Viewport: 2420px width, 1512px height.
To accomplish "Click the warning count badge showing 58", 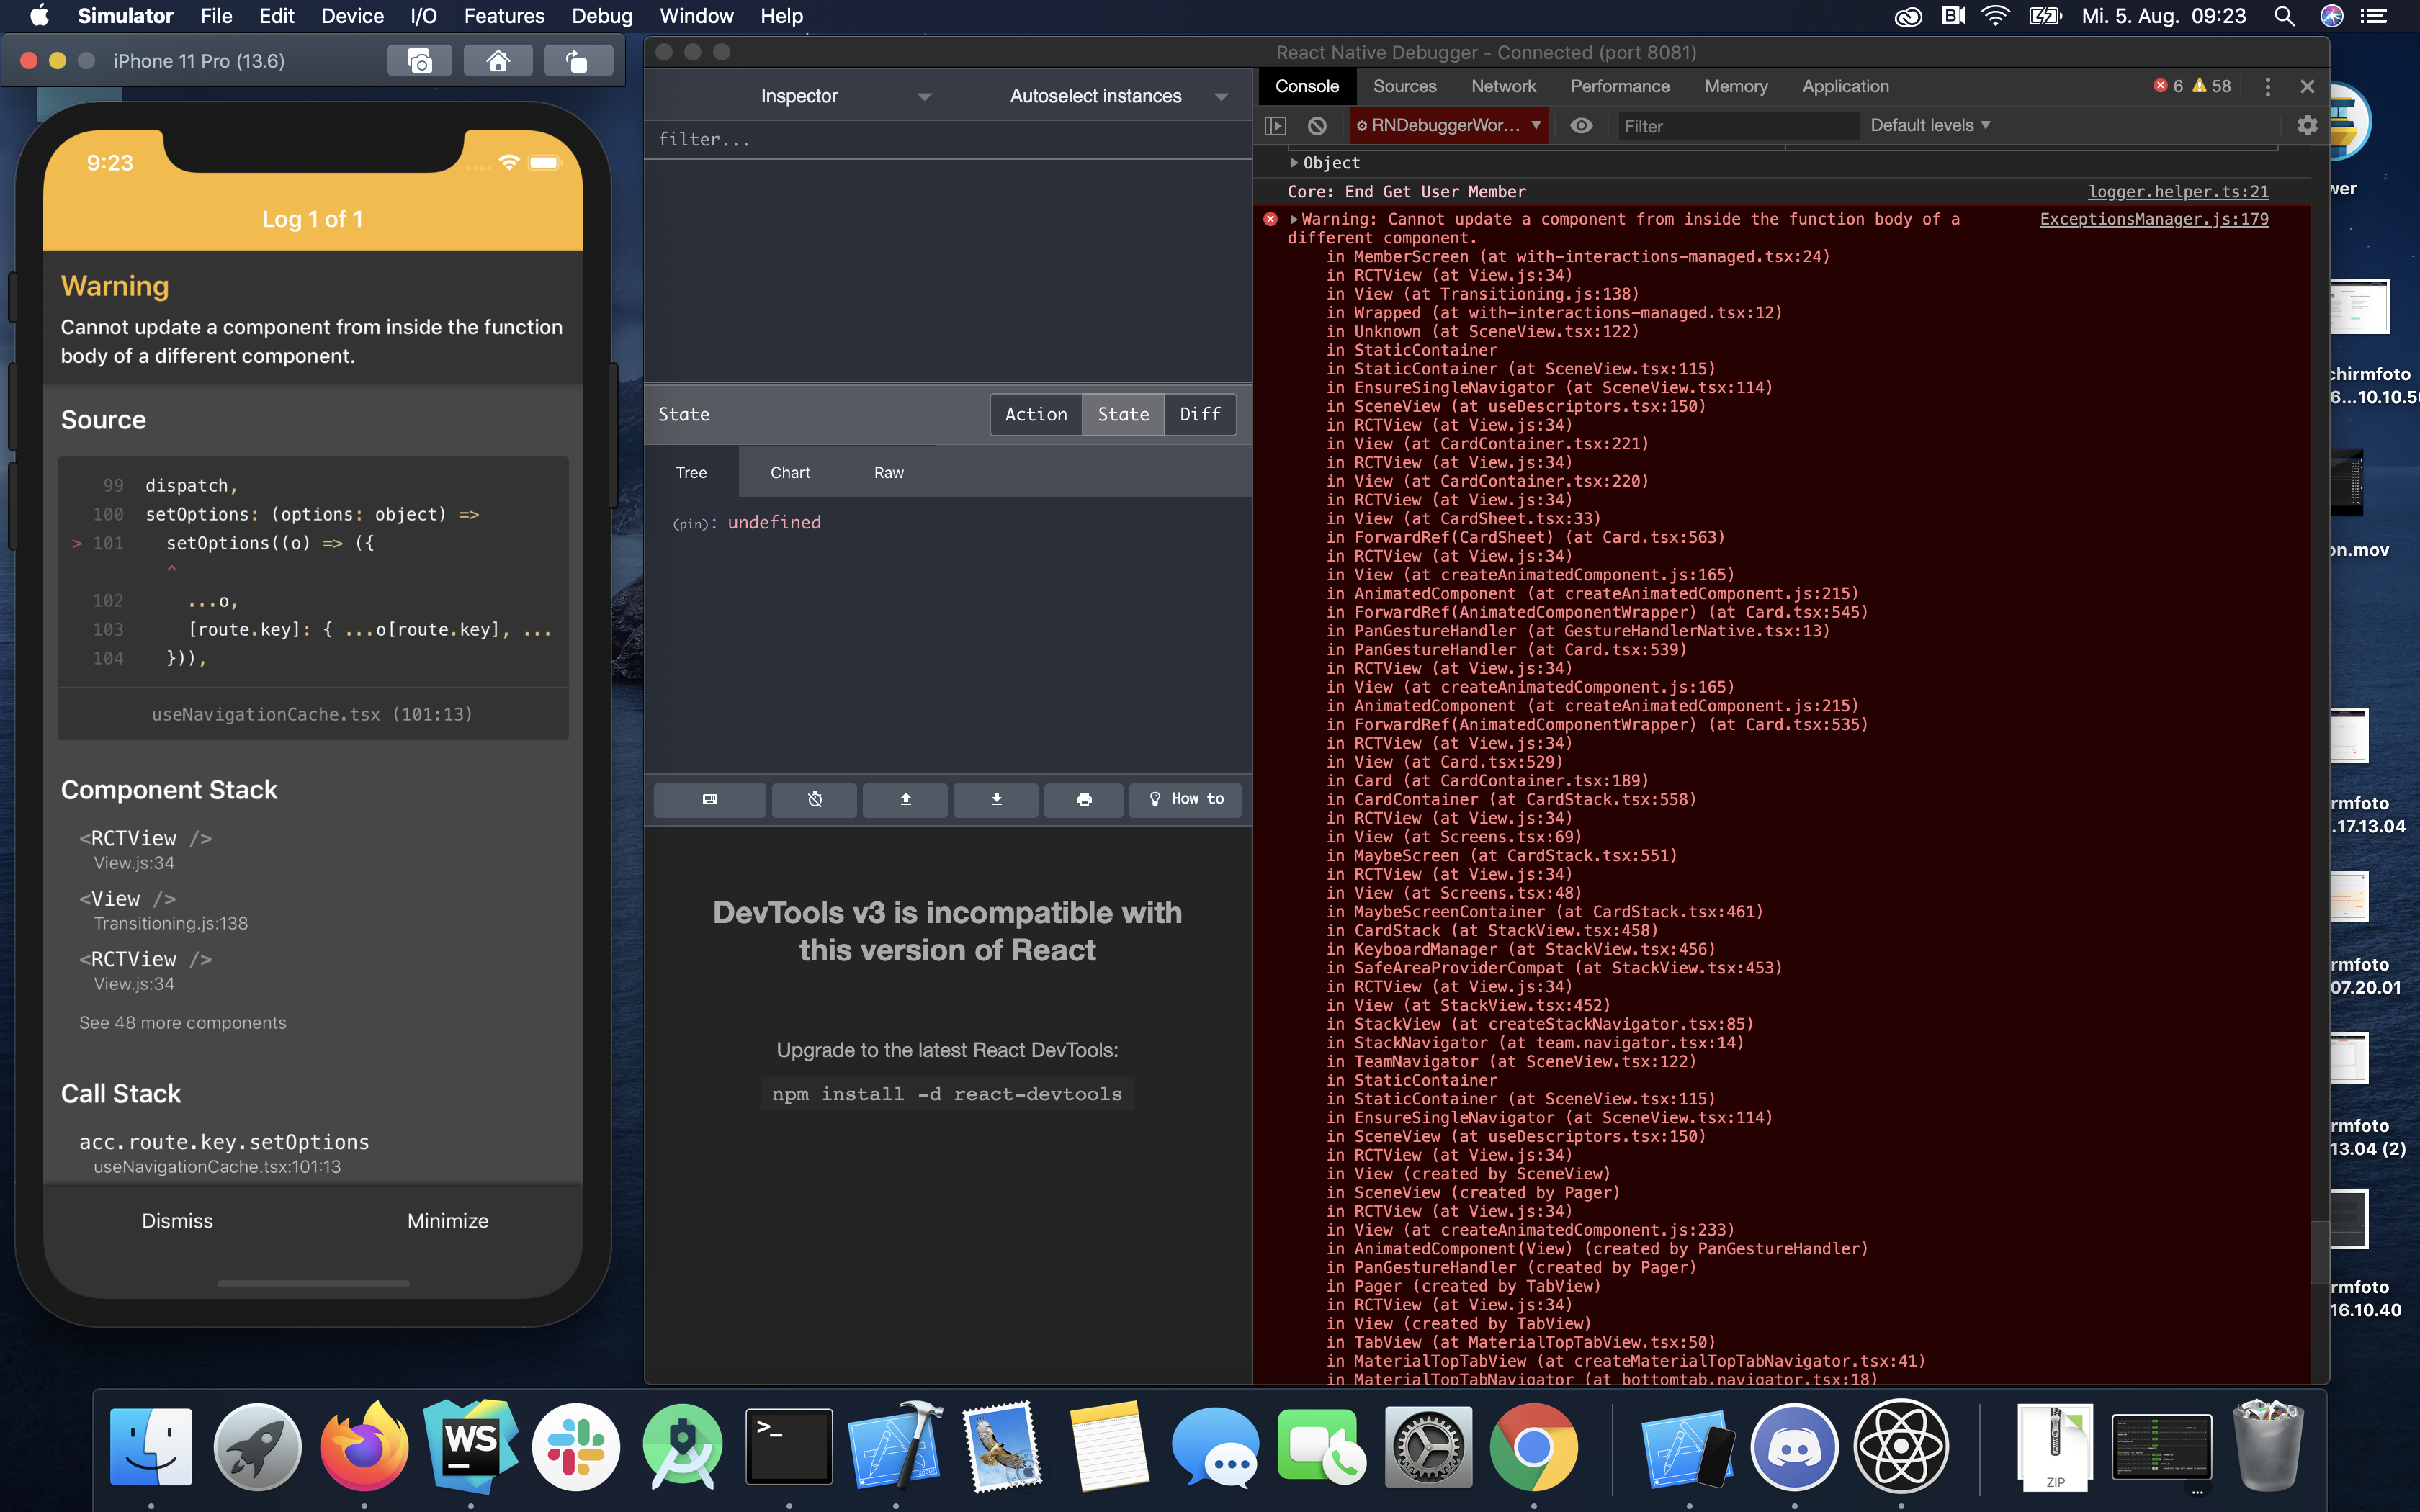I will point(2212,87).
